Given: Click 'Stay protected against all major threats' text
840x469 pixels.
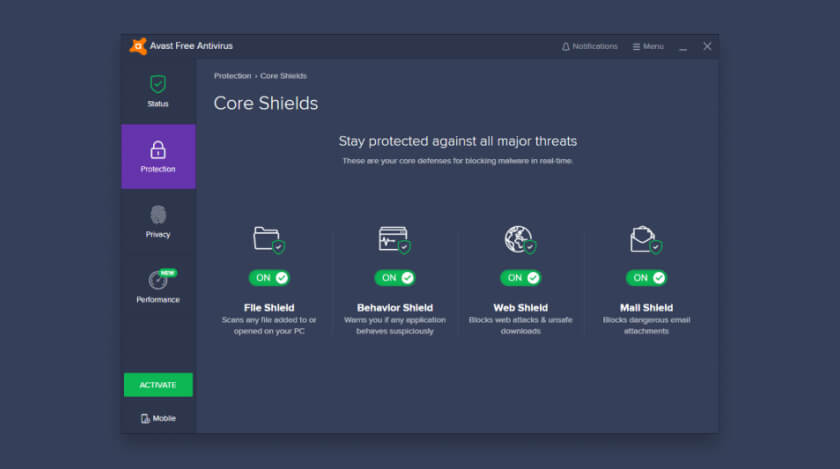Looking at the screenshot, I should tap(458, 141).
